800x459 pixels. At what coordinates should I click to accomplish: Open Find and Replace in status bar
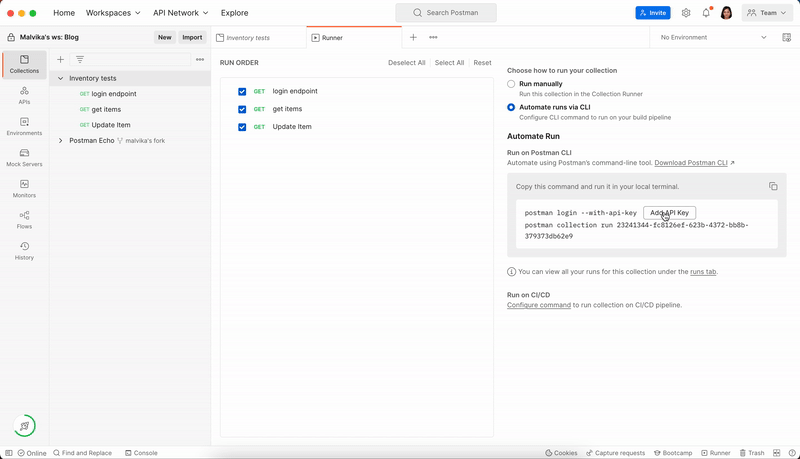[x=83, y=453]
